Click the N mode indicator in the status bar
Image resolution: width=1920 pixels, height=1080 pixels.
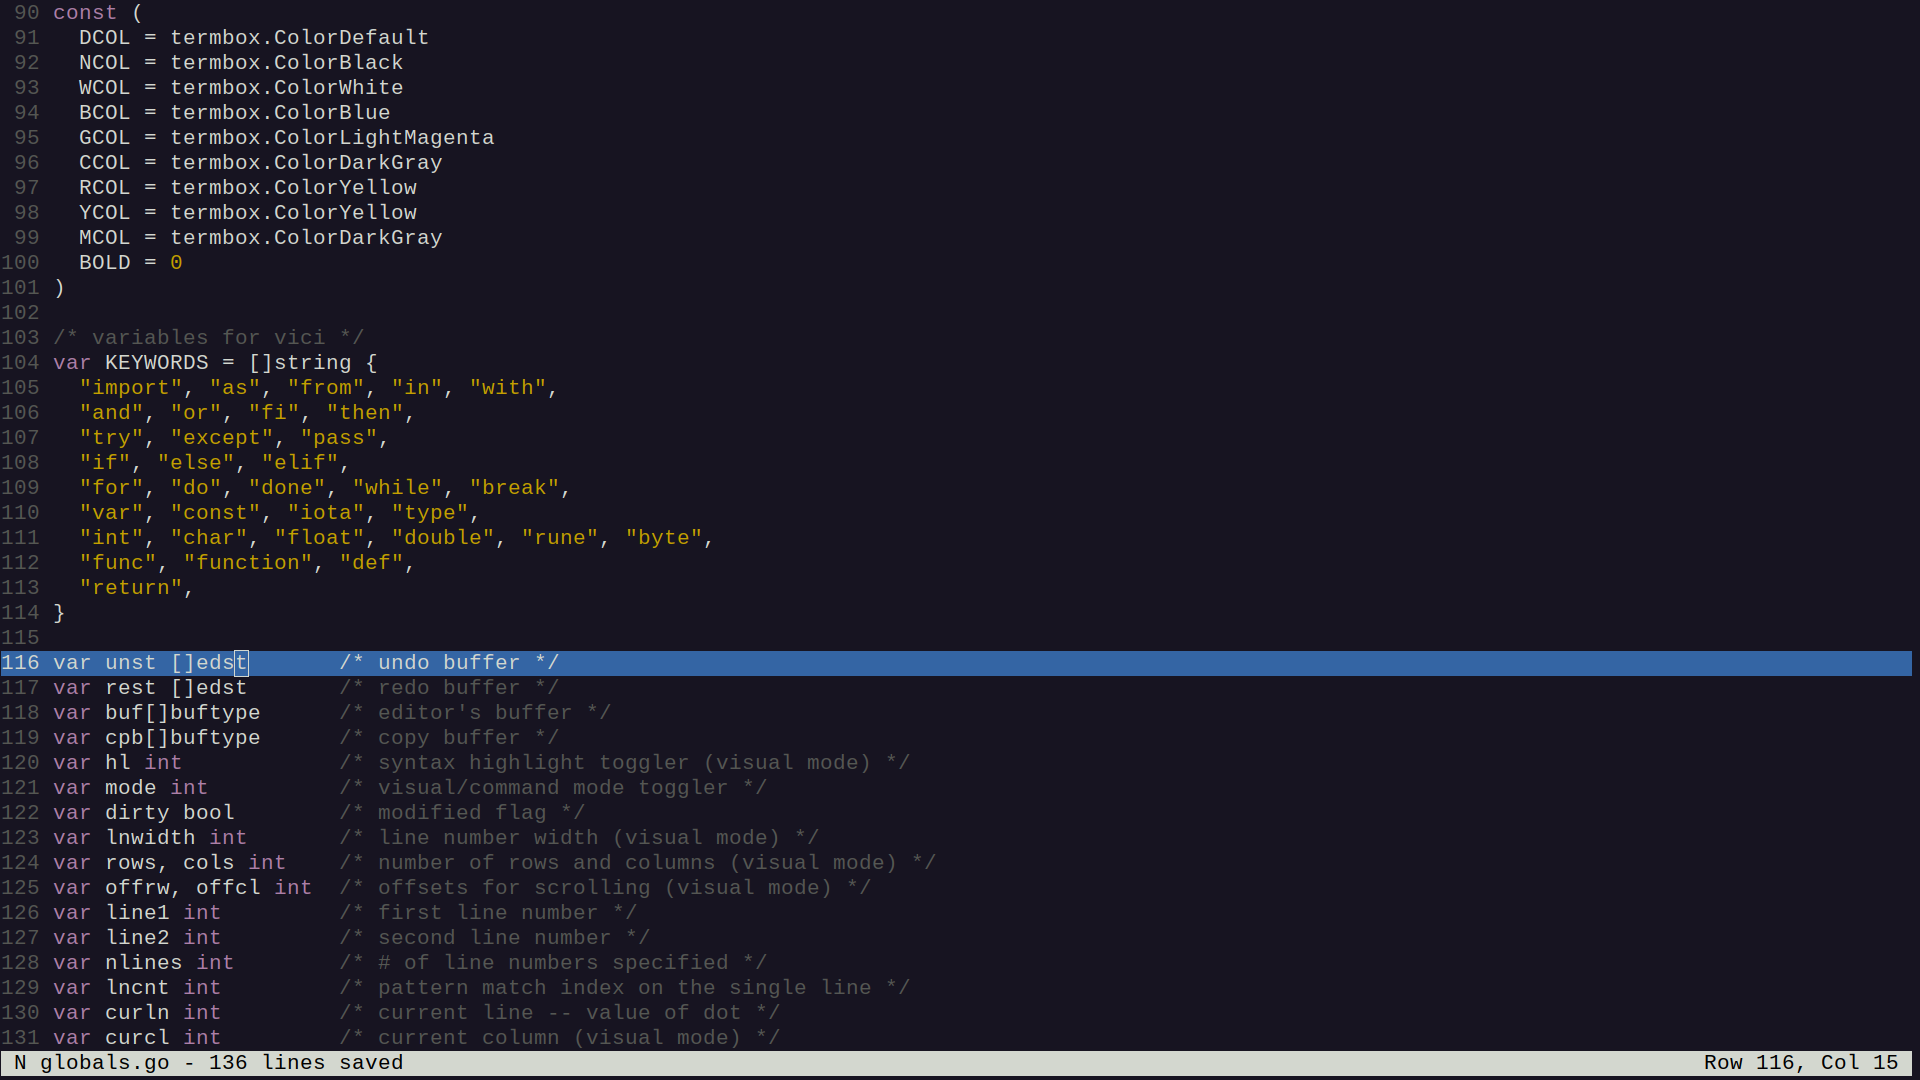pyautogui.click(x=20, y=1063)
